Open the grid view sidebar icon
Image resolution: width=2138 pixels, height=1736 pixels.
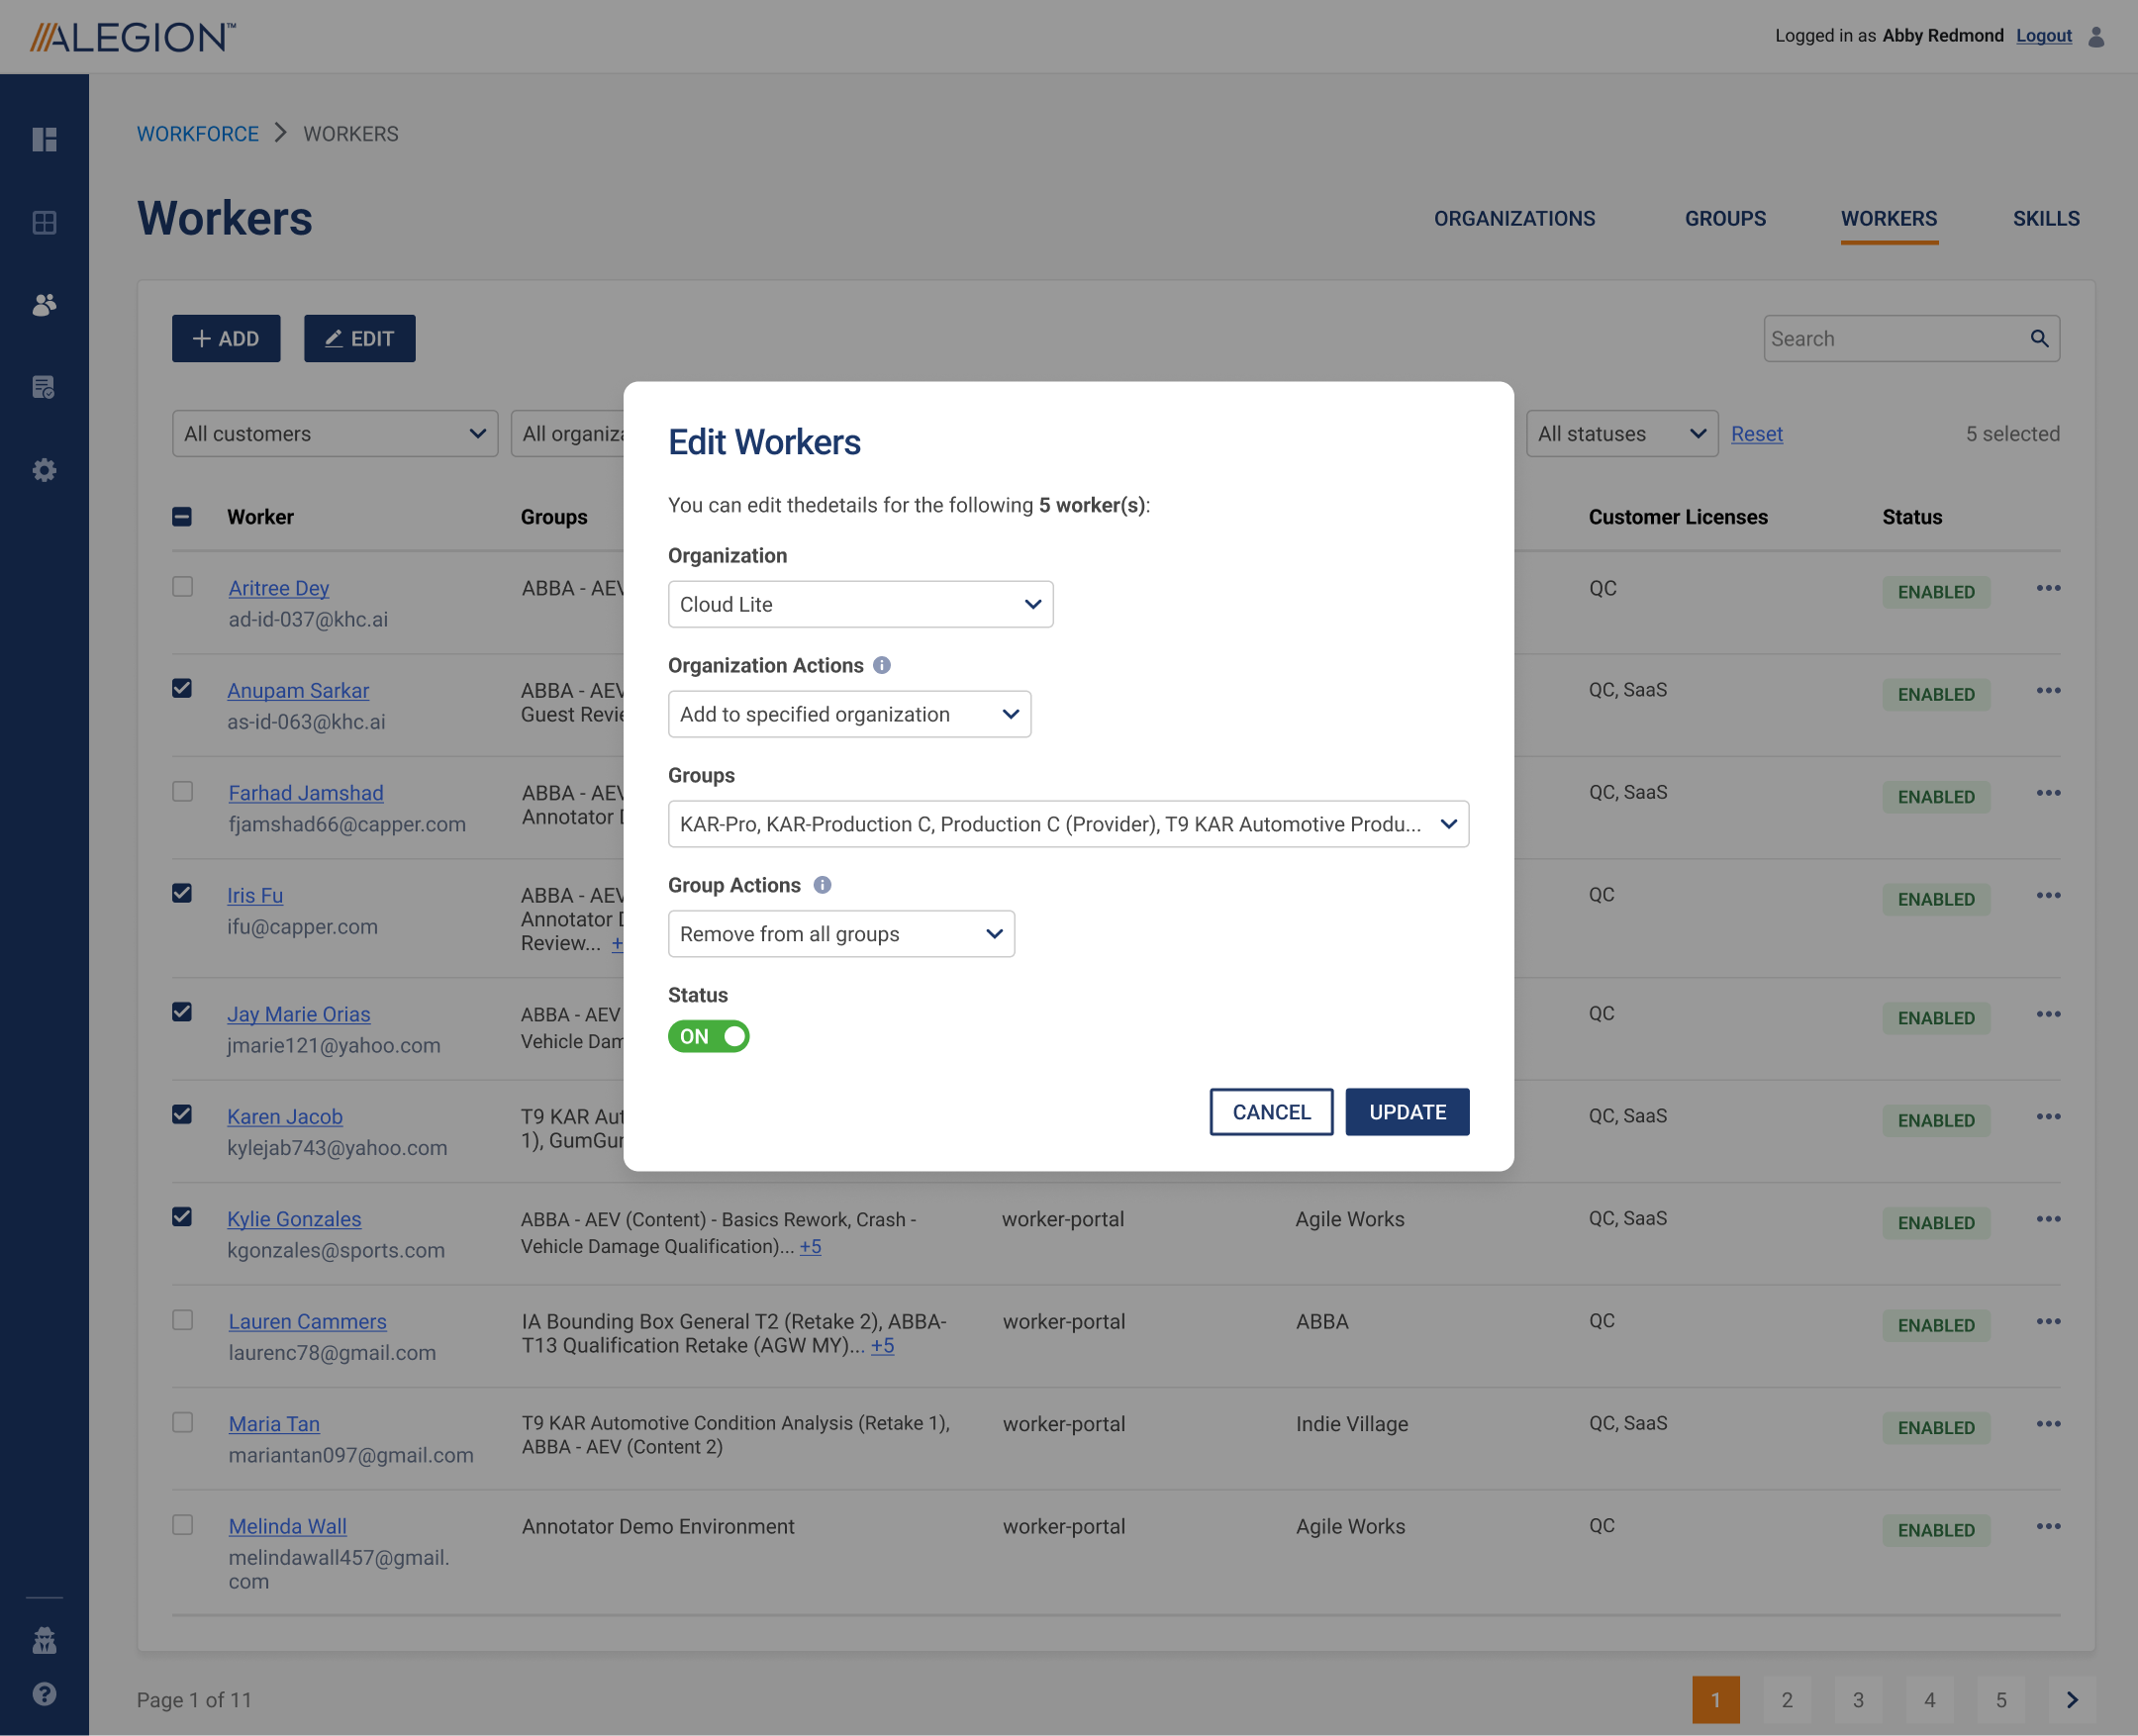click(x=44, y=222)
